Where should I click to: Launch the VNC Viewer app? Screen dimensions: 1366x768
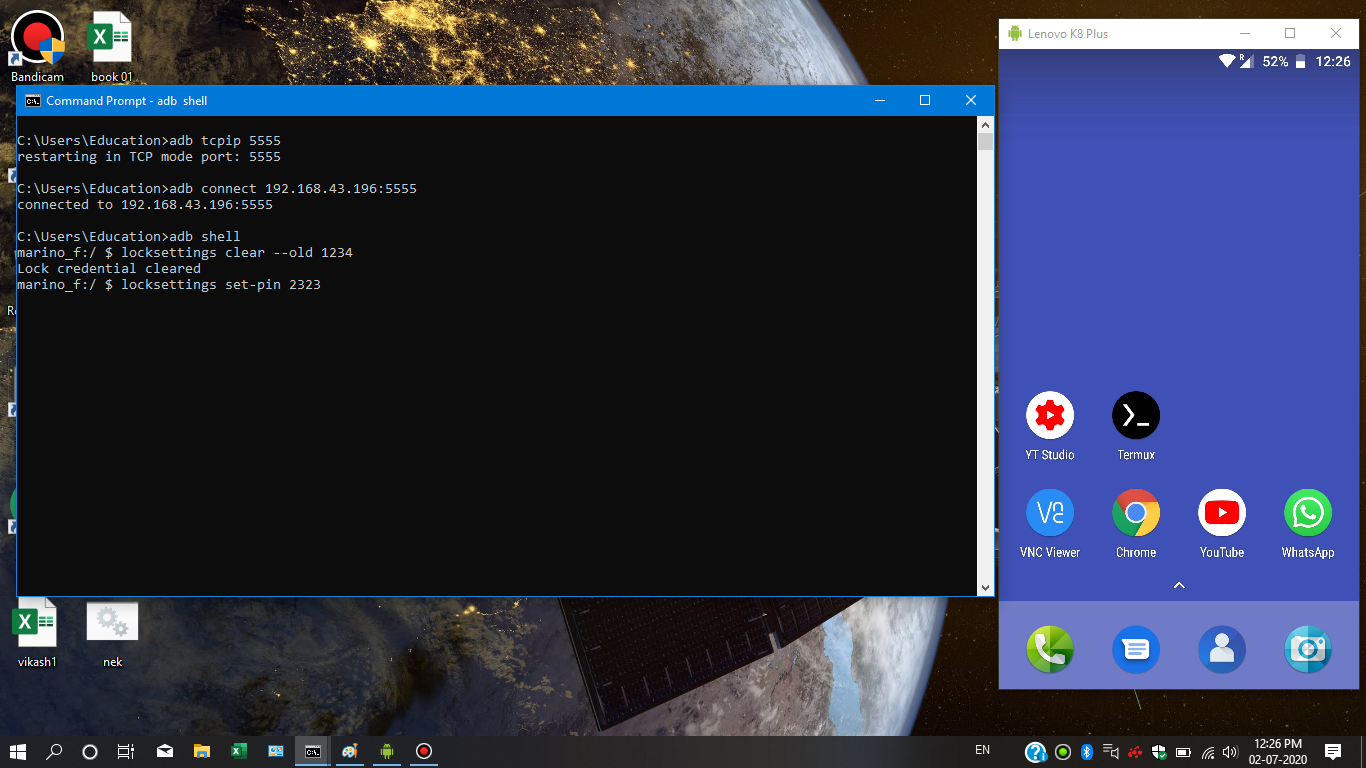coord(1050,513)
